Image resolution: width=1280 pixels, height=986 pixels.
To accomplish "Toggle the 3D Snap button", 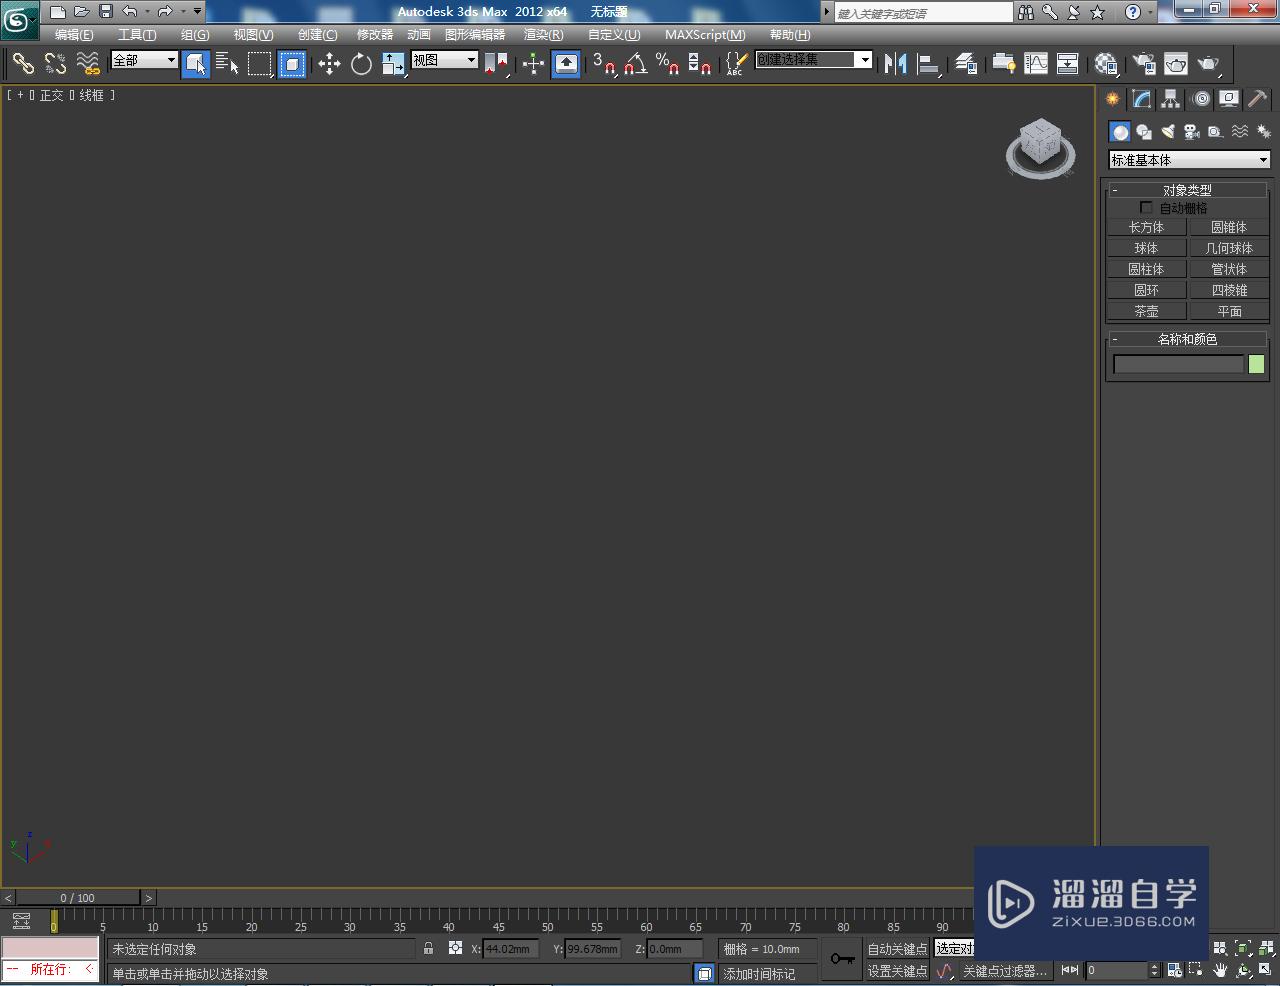I will 600,64.
